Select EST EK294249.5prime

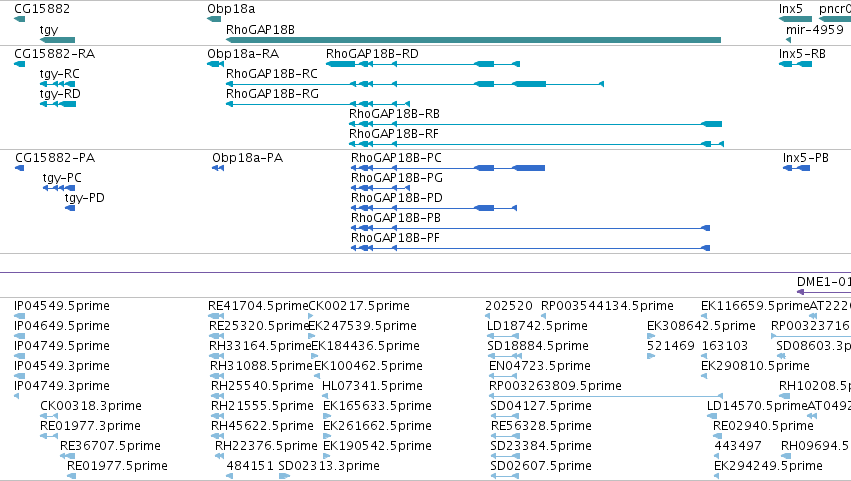768,467
